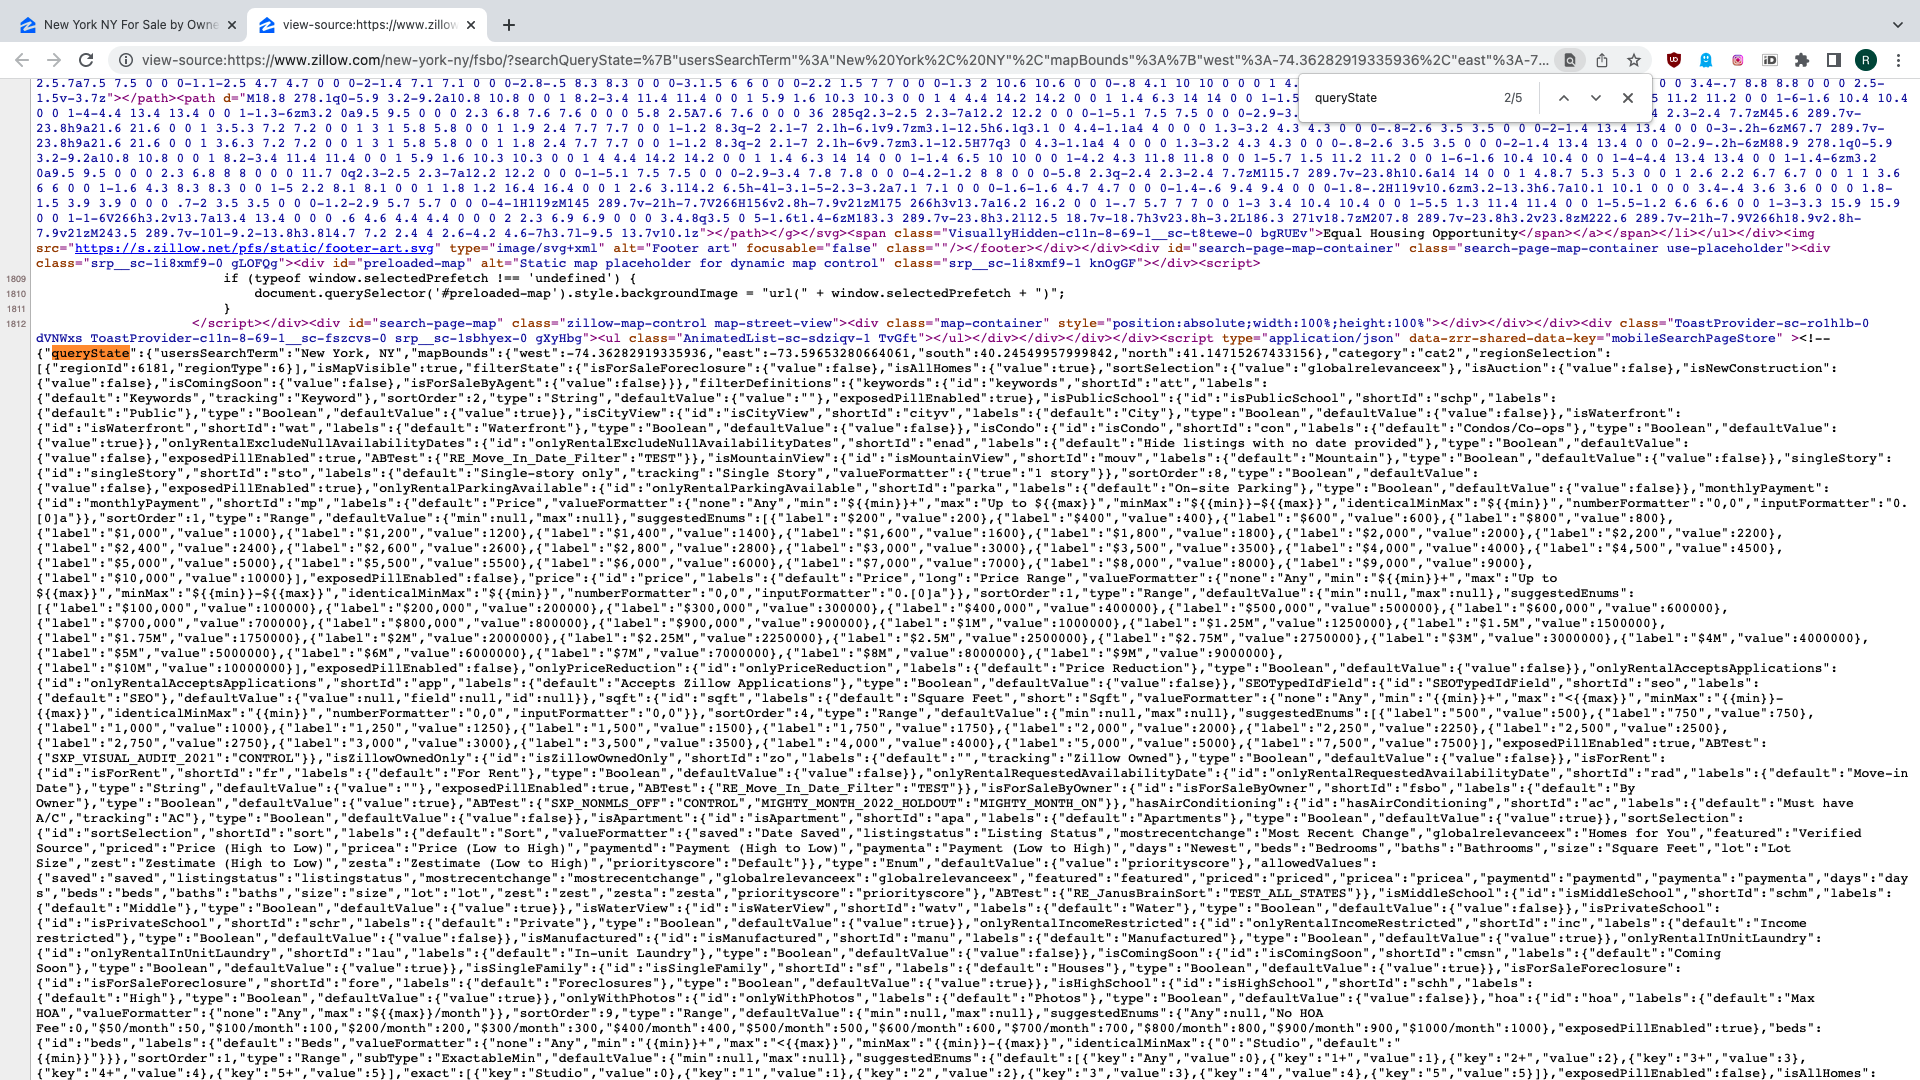This screenshot has height=1080, width=1920.
Task: Close the find bar
Action: [x=1628, y=98]
